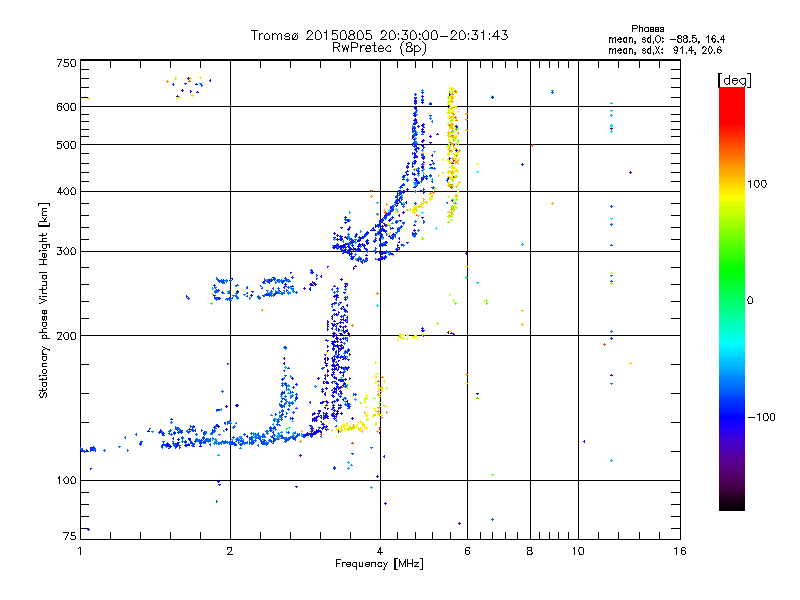Click the x-axis tick label '2'
Image resolution: width=800 pixels, height=600 pixels.
pyautogui.click(x=230, y=551)
